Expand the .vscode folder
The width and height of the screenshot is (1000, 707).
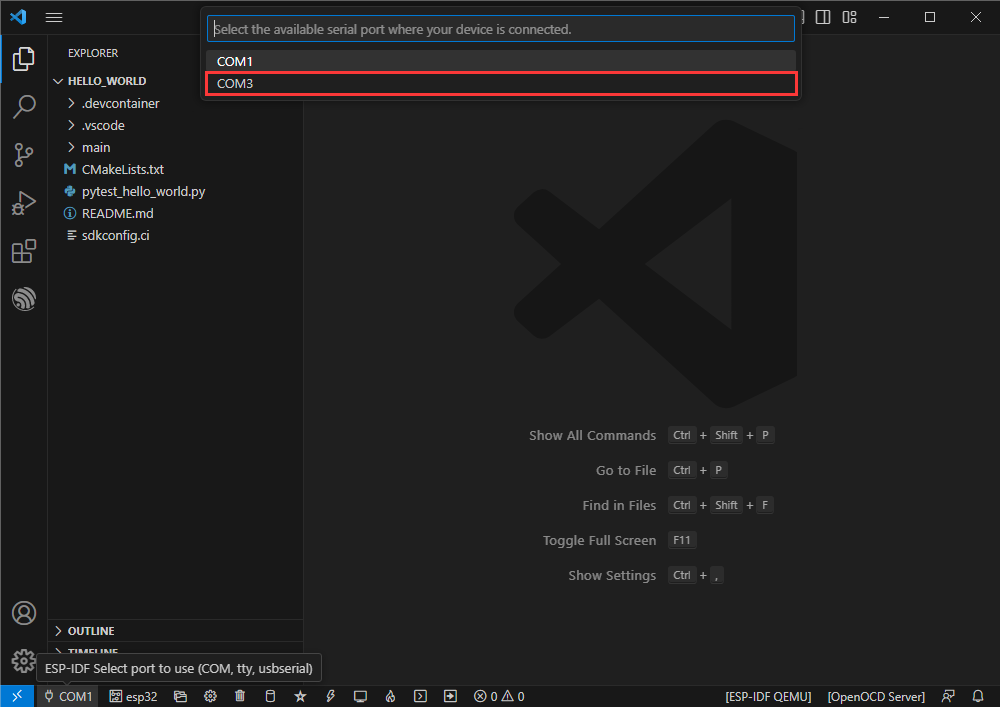point(175,126)
